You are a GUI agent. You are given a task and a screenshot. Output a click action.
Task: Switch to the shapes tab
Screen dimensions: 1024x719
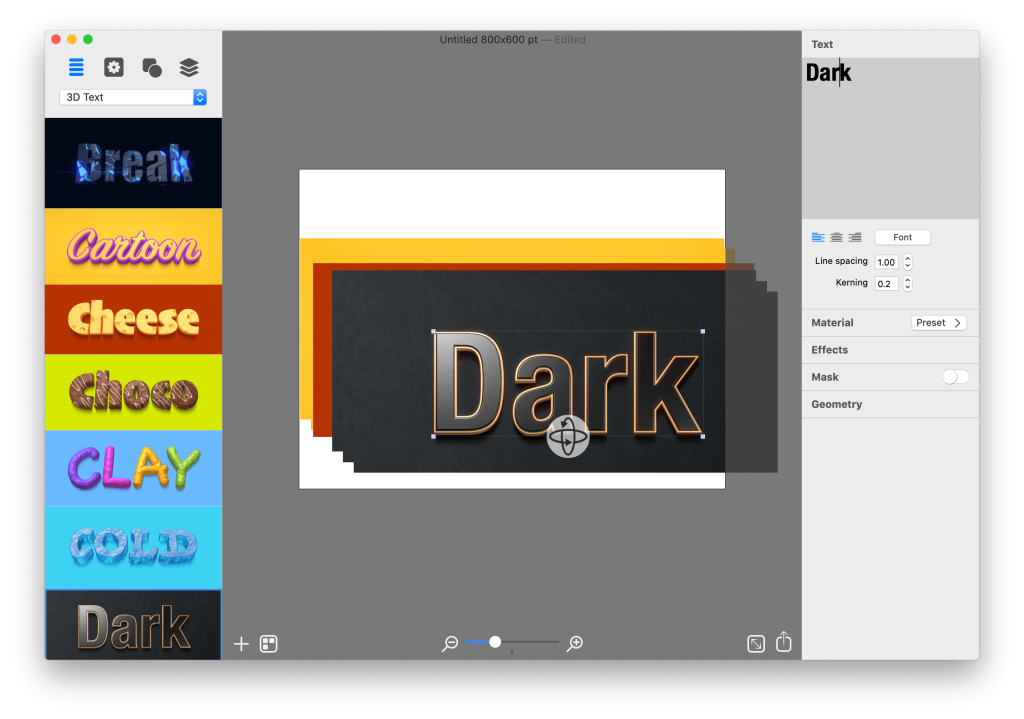(151, 67)
